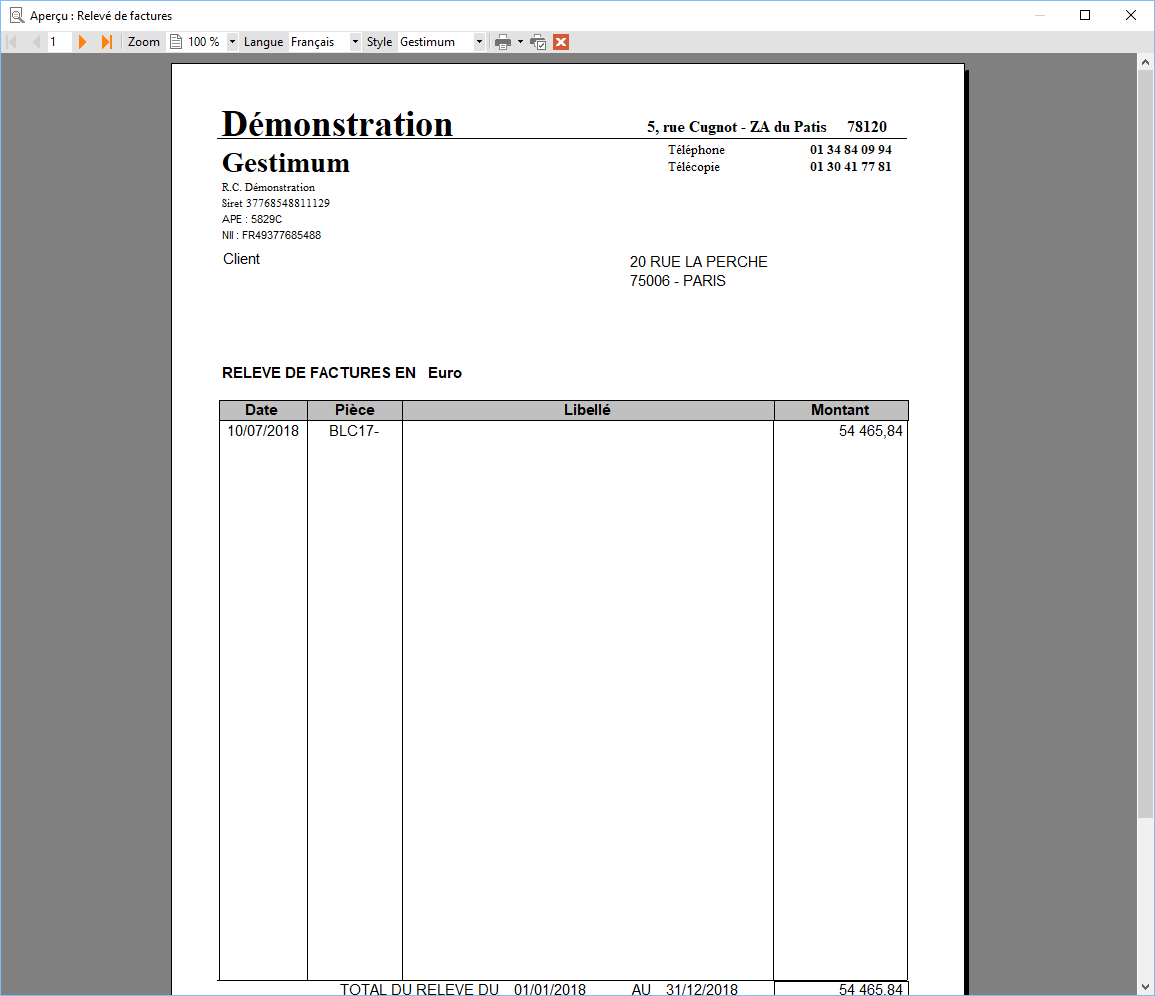Click the print setup checkmark icon
The height and width of the screenshot is (996, 1155).
coord(538,42)
